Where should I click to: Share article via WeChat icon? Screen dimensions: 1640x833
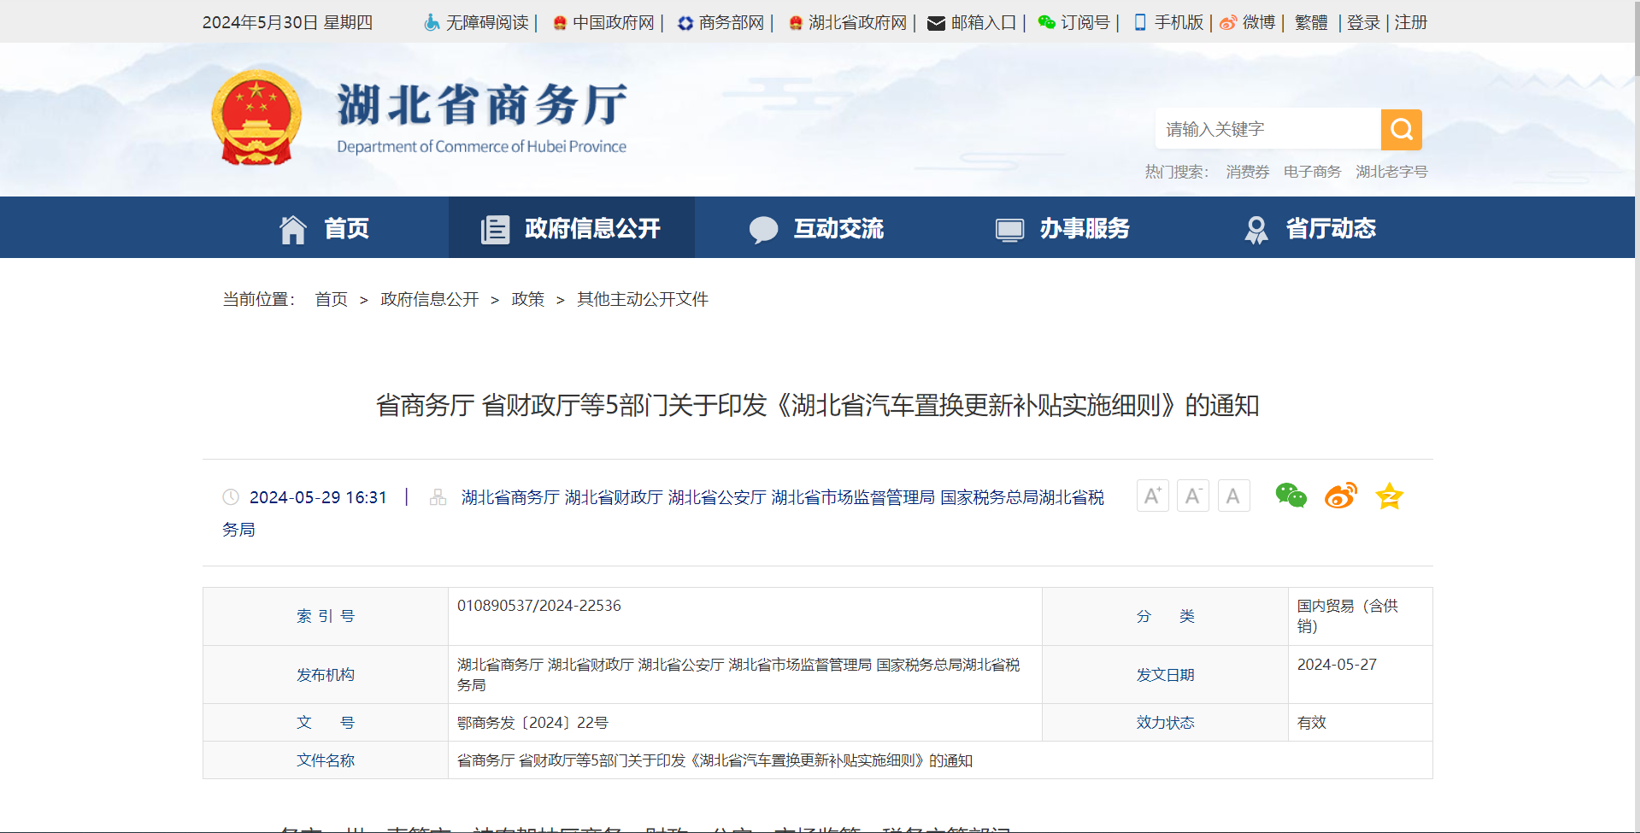click(x=1290, y=496)
